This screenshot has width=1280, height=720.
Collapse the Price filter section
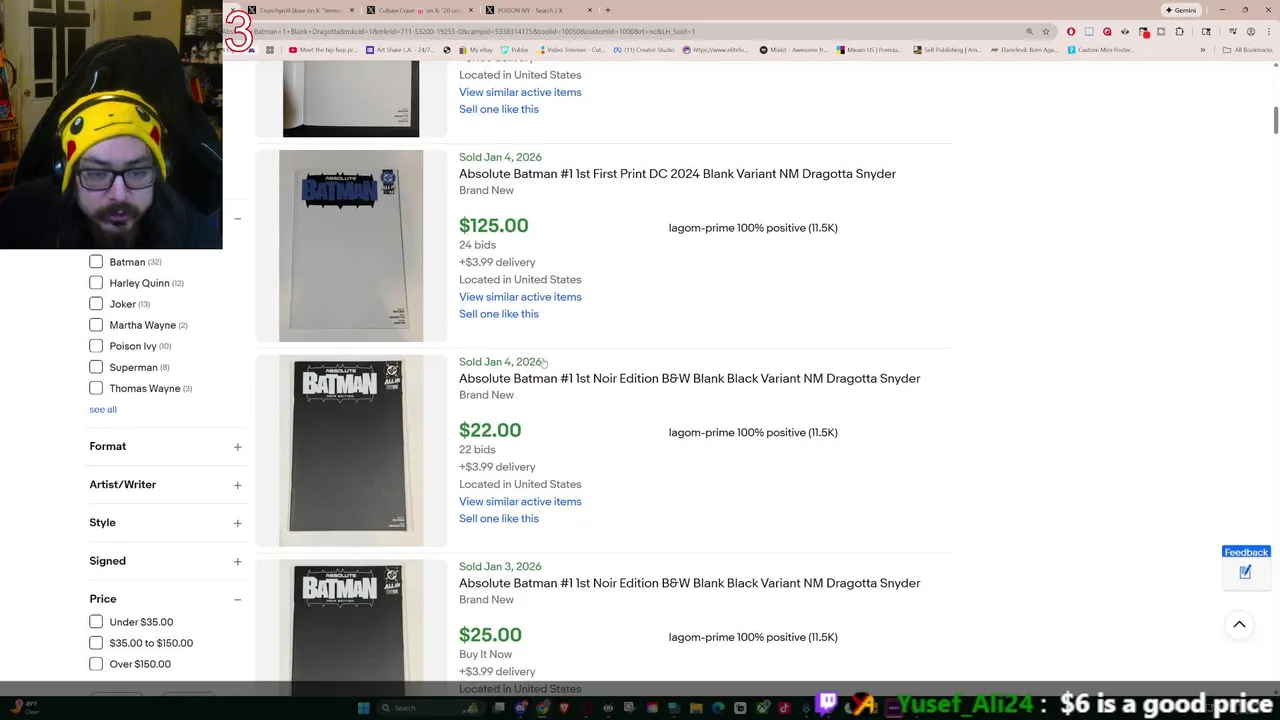[237, 599]
